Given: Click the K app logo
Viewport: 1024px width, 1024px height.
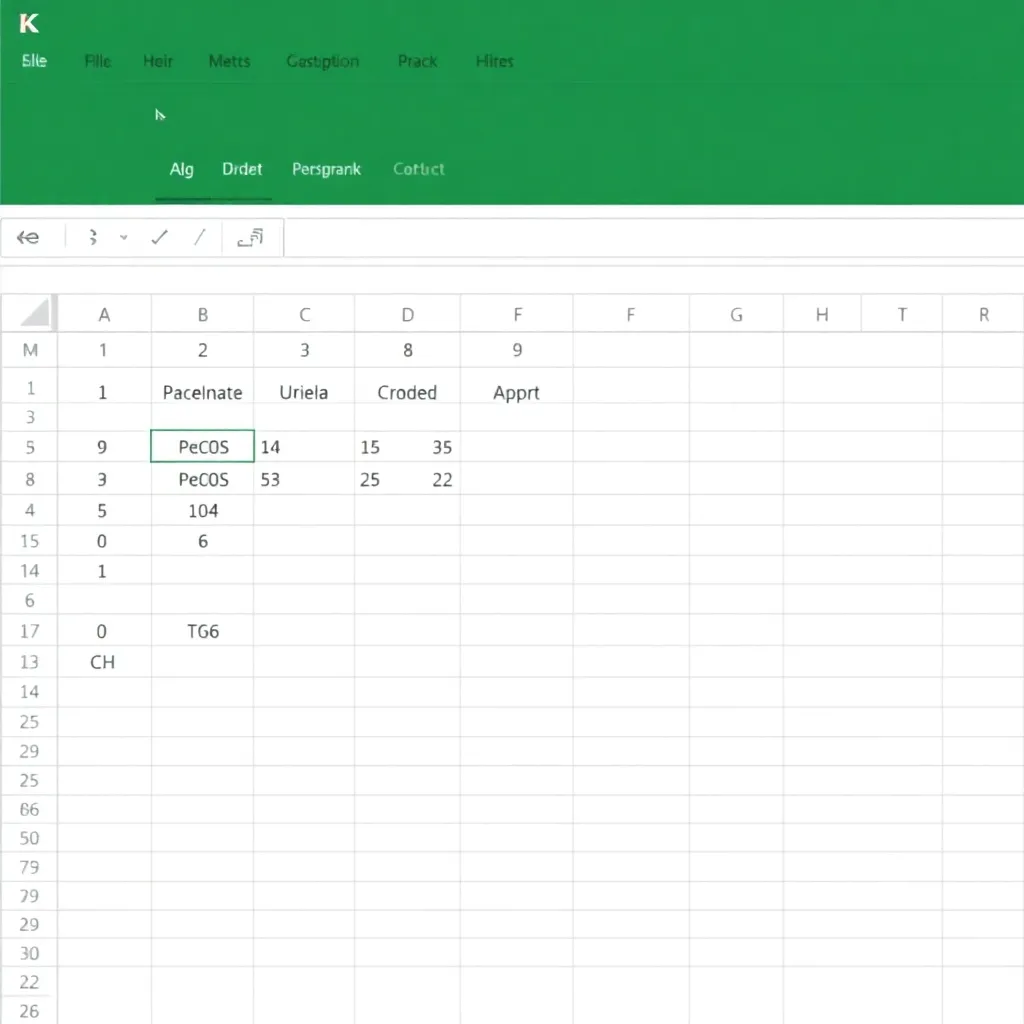Looking at the screenshot, I should [x=29, y=24].
